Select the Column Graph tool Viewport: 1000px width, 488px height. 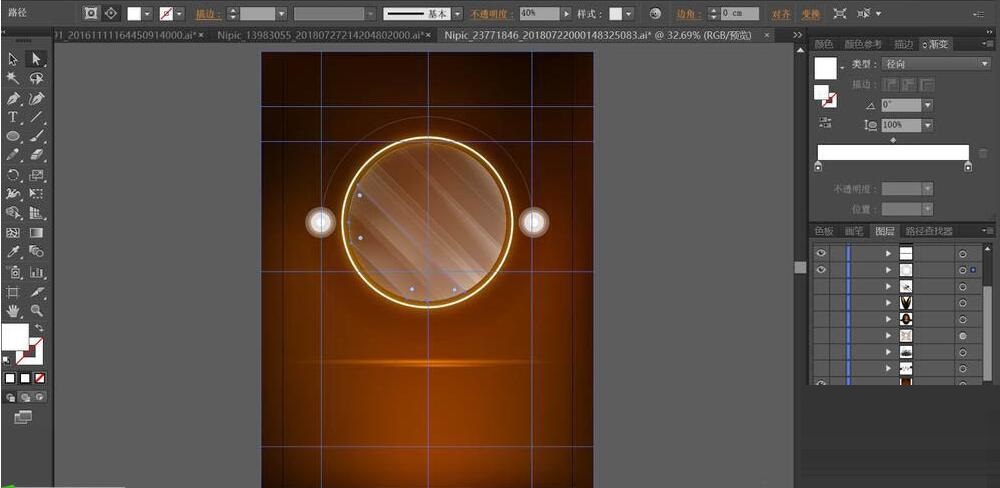click(x=36, y=272)
